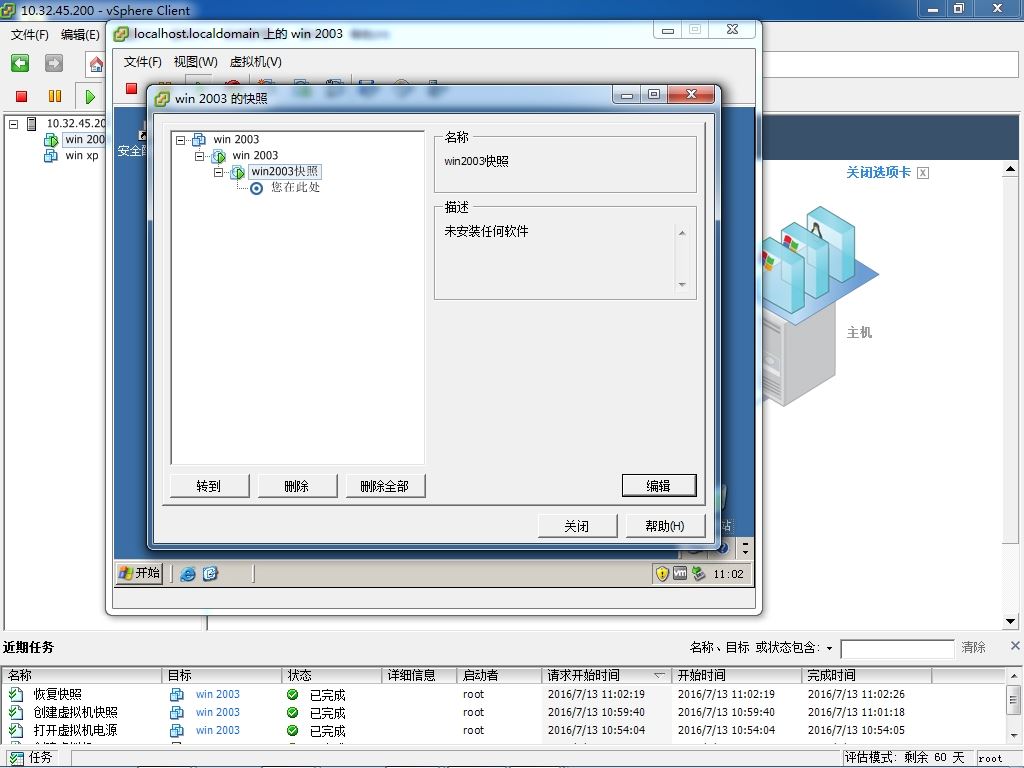The image size is (1024, 768).
Task: Open 虚拟机(V) menu in console window
Action: pyautogui.click(x=255, y=62)
